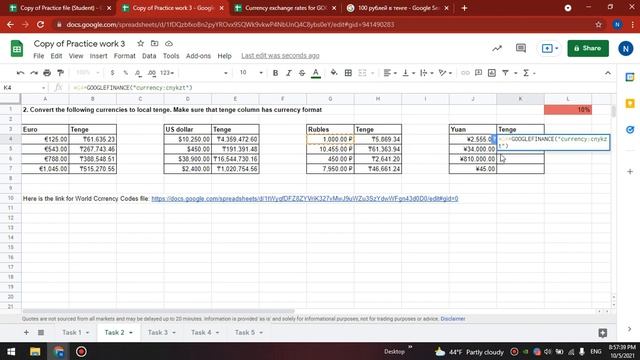640x360 pixels.
Task: Switch to Task 3 sheet tab
Action: [158, 333]
